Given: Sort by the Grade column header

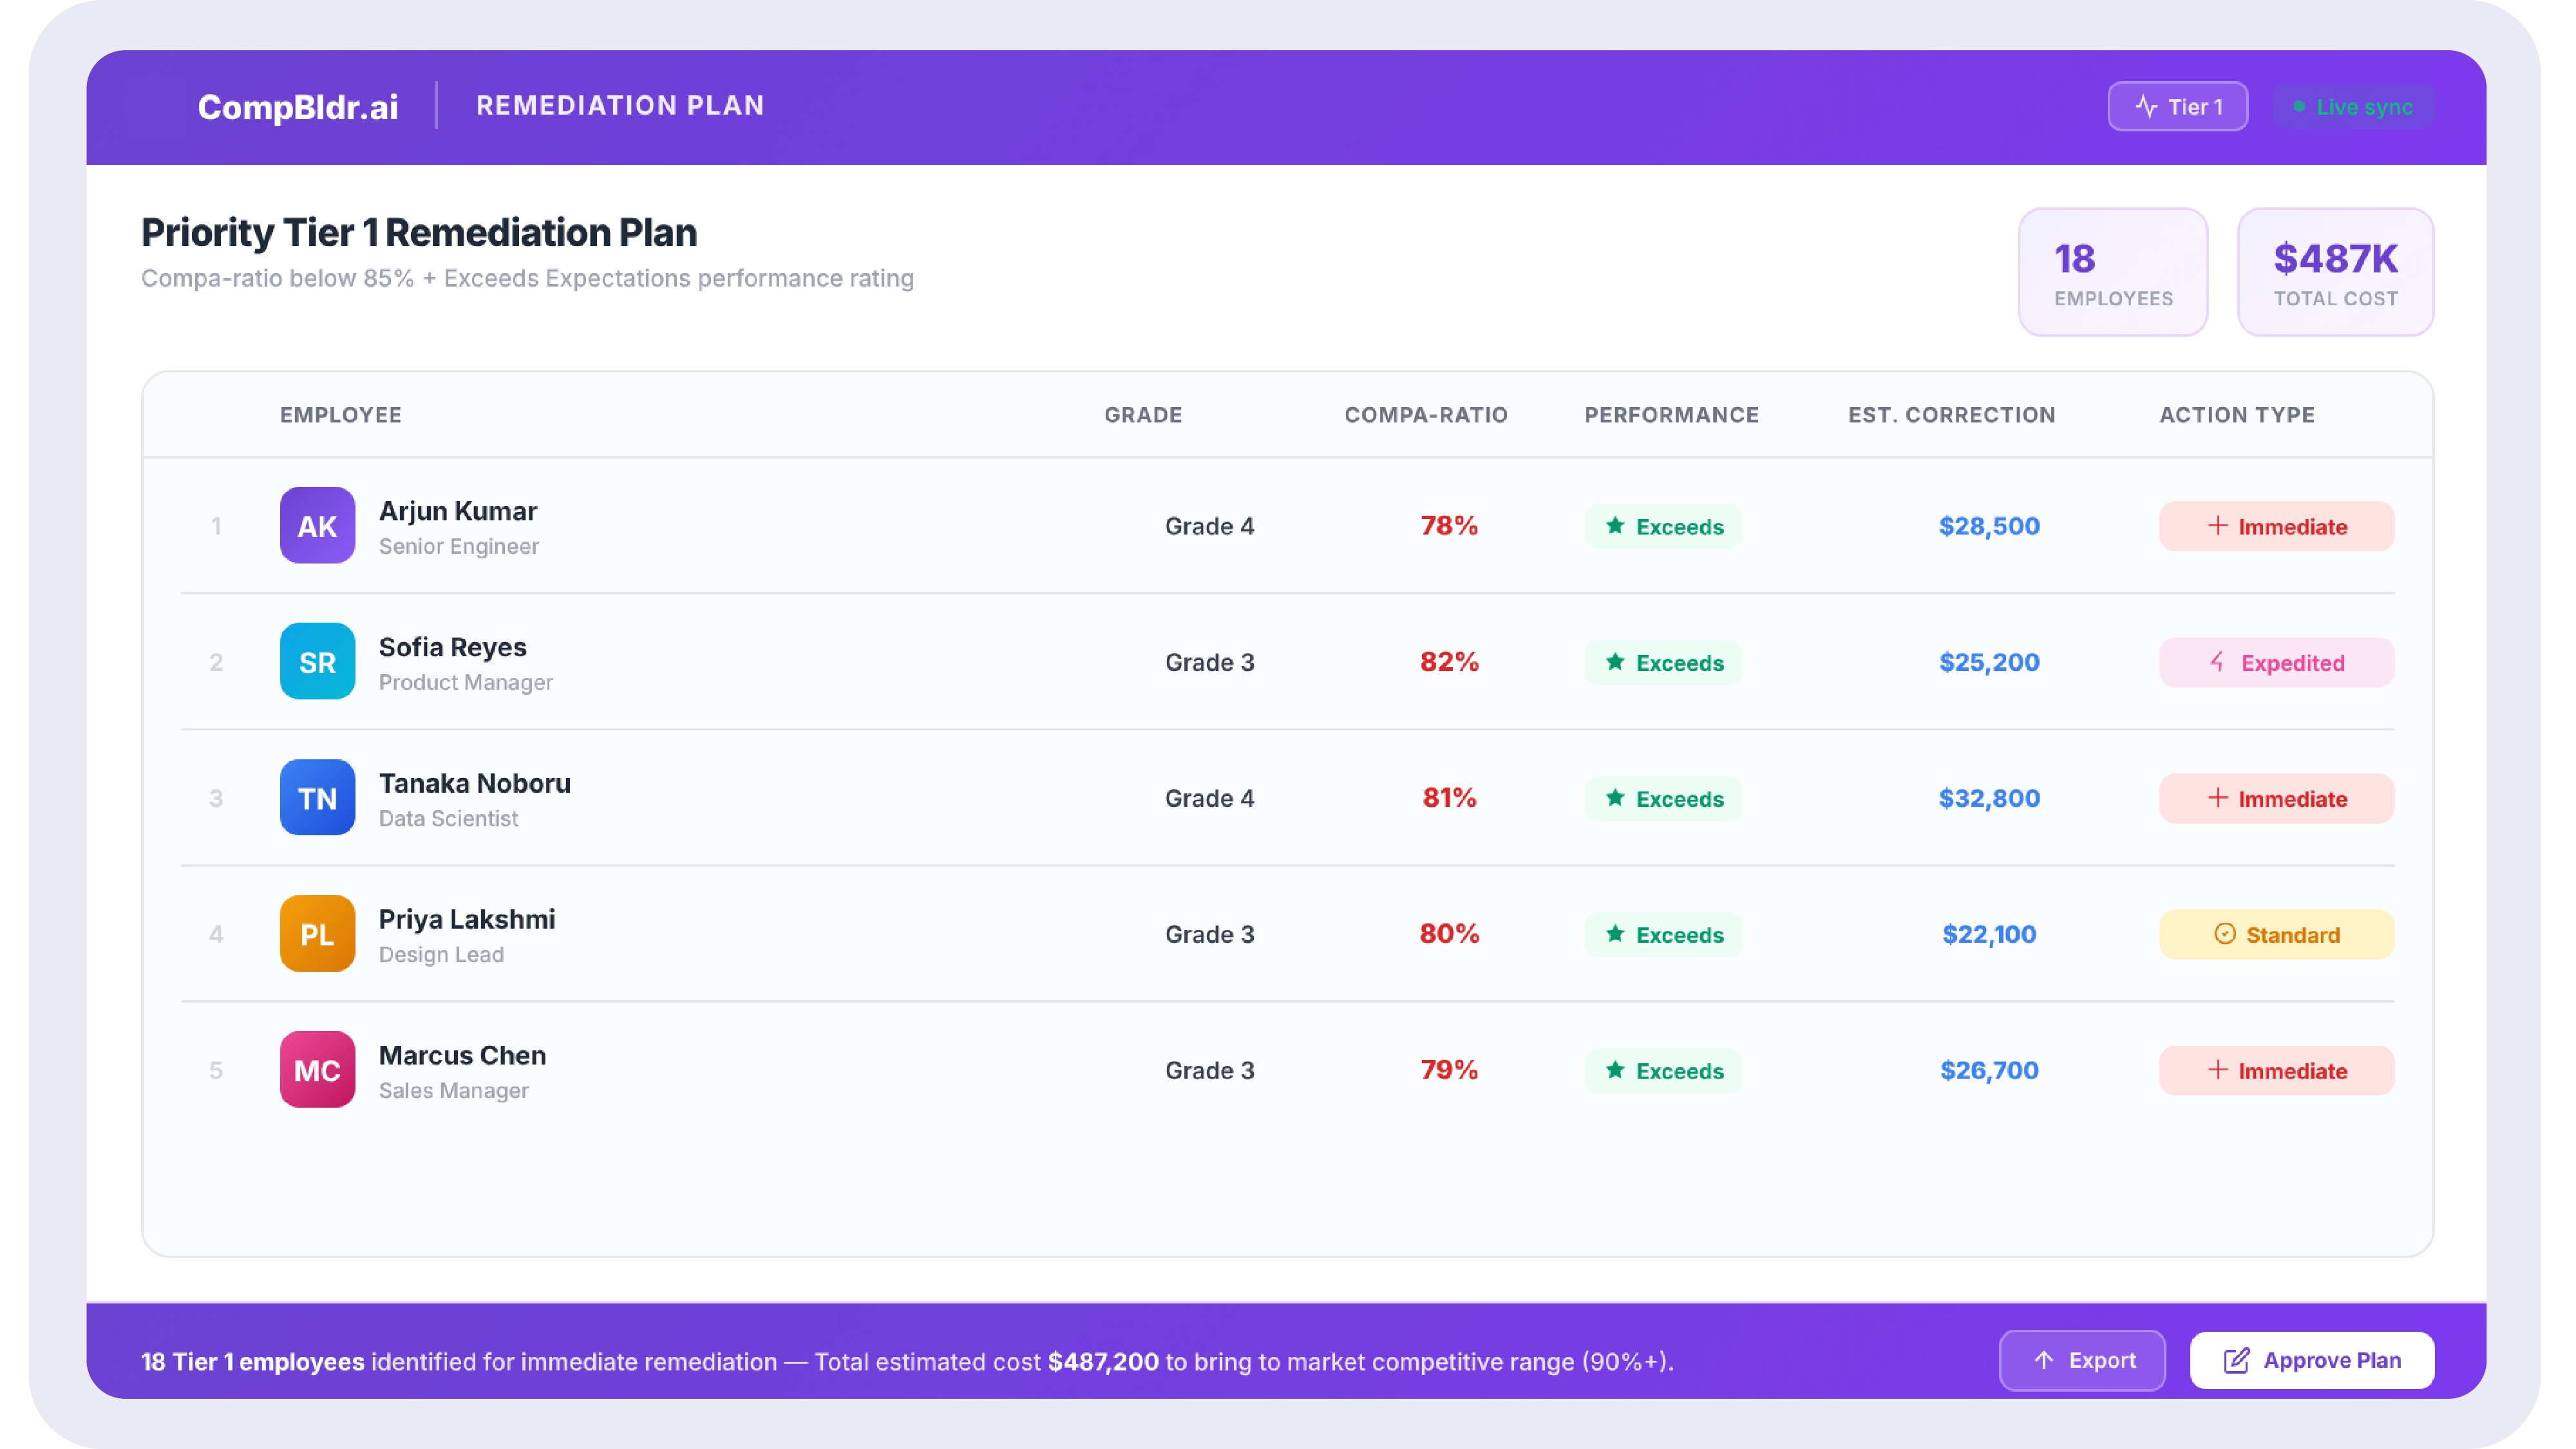Looking at the screenshot, I should (x=1143, y=415).
